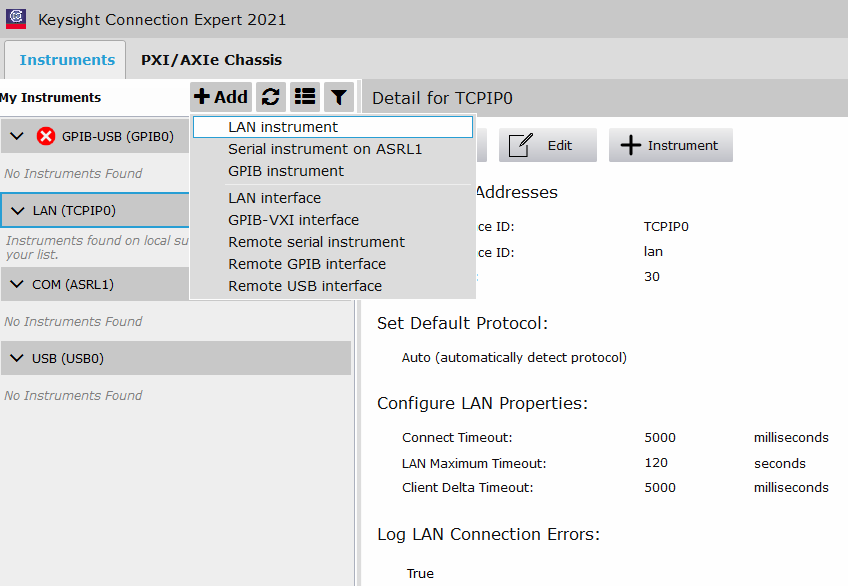Choose GPIB-VXI interface menu entry
This screenshot has width=848, height=586.
click(333, 221)
